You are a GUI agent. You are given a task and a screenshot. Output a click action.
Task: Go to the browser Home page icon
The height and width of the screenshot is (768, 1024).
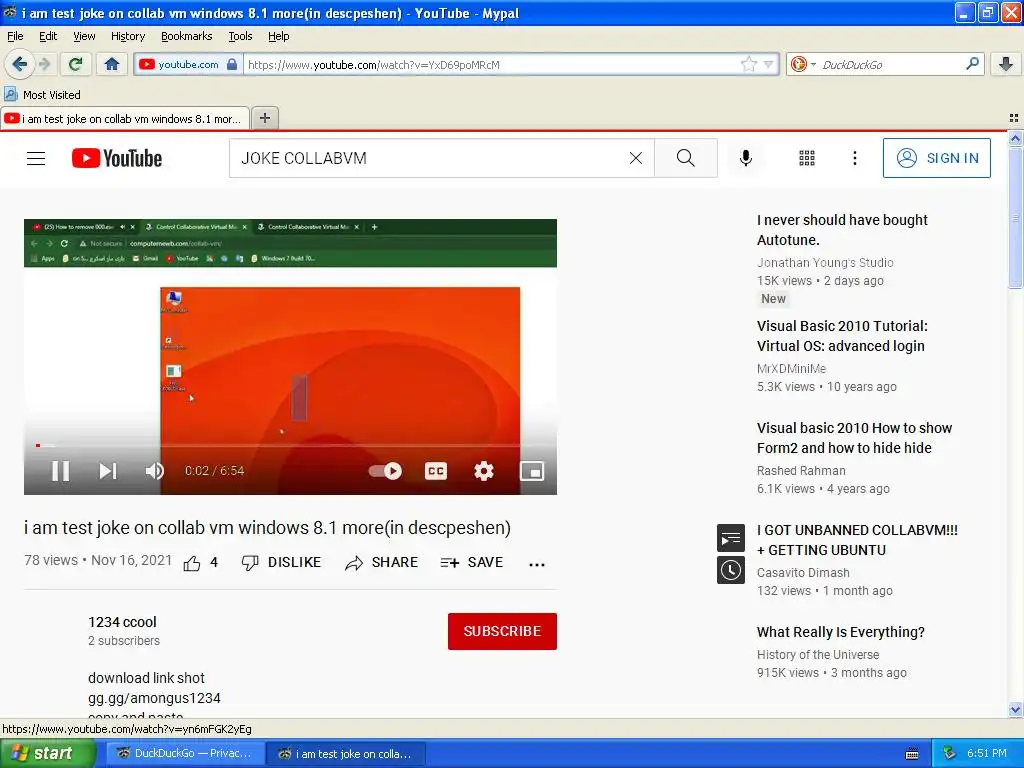coord(112,64)
